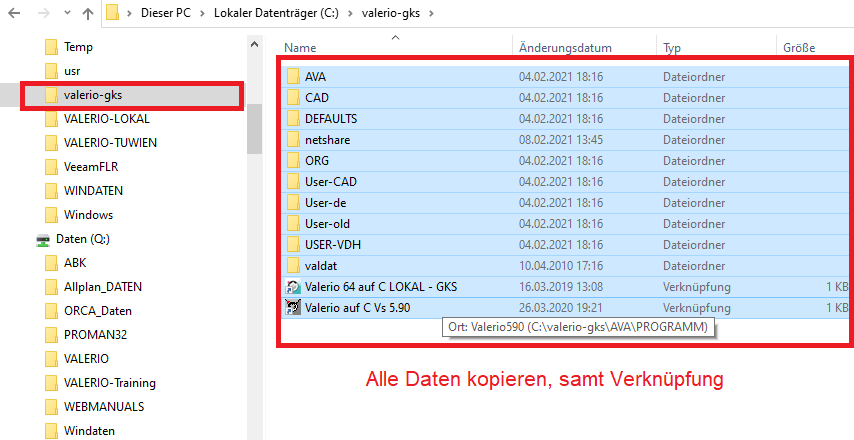Open ORCA_Daten folder in the sidebar
854x440 pixels.
tap(98, 310)
